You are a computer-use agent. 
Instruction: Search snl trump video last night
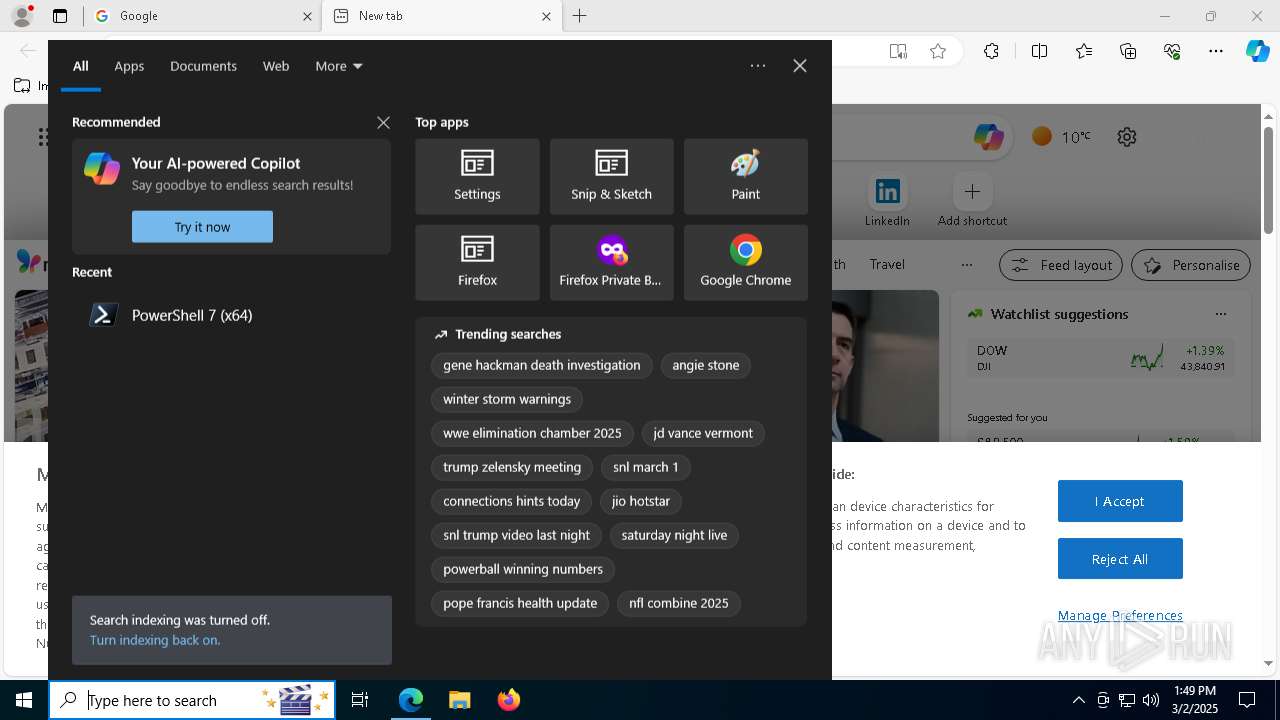(x=517, y=535)
